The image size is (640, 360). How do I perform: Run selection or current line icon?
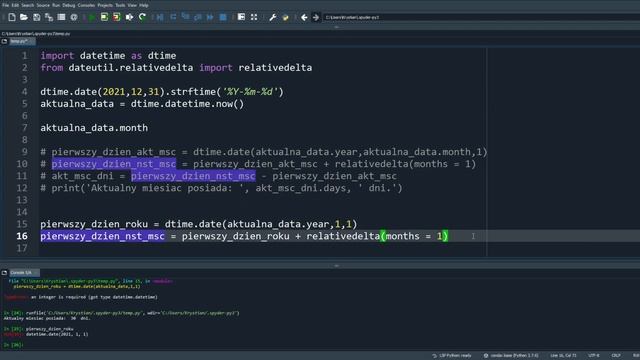pos(129,17)
